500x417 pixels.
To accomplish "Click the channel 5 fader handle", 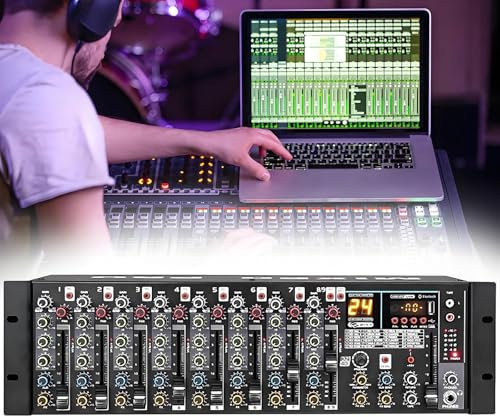I will (x=217, y=395).
